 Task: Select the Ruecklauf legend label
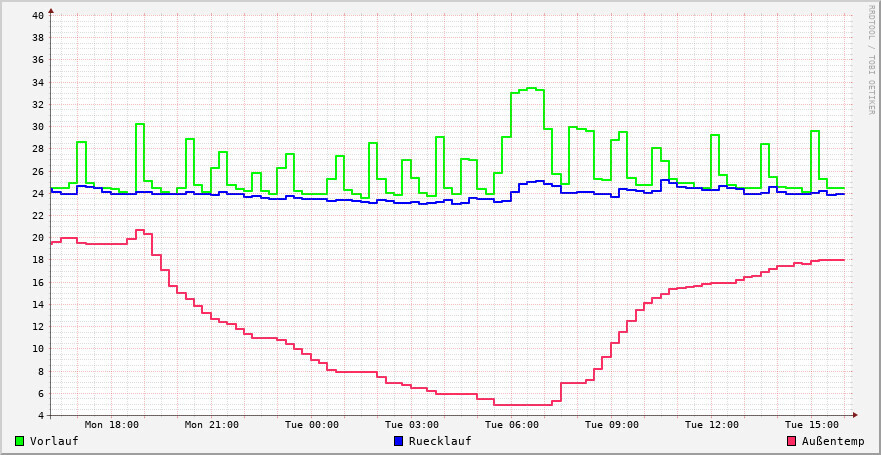pyautogui.click(x=440, y=441)
